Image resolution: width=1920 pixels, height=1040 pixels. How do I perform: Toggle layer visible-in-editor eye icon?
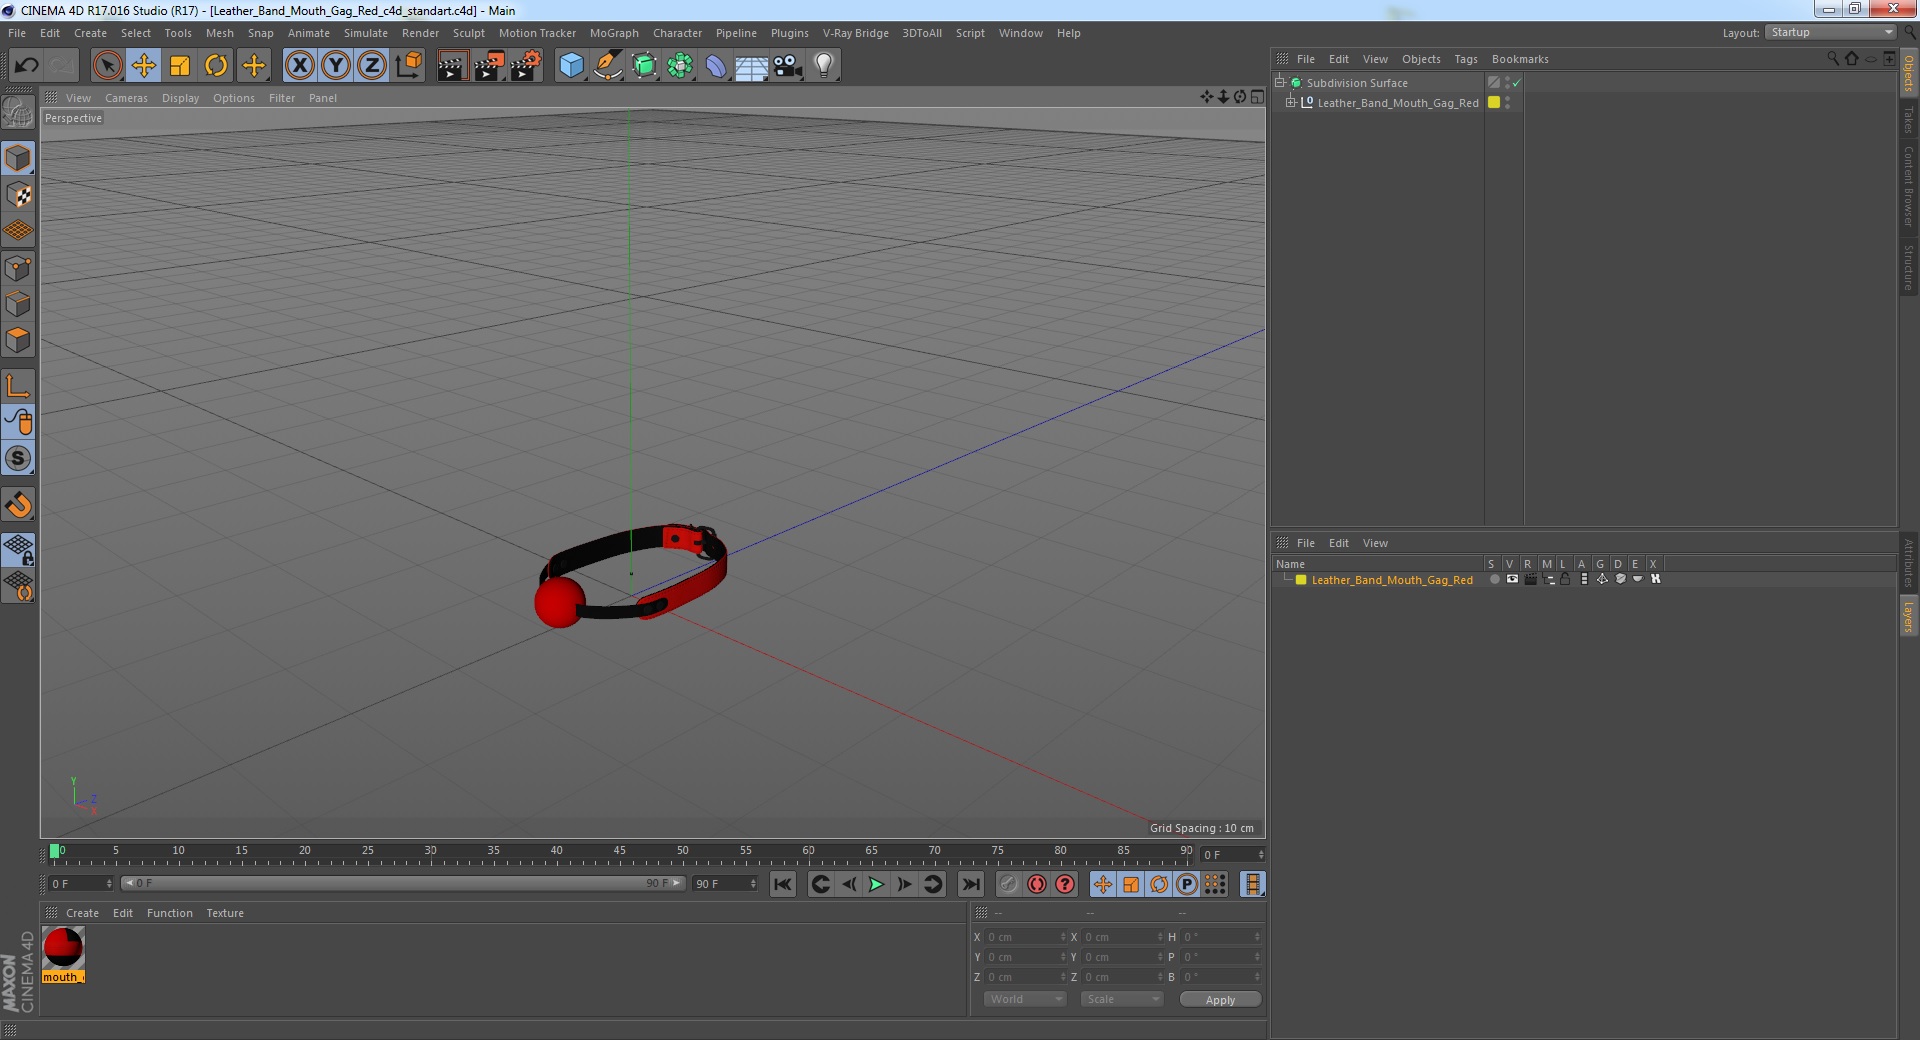pos(1512,580)
